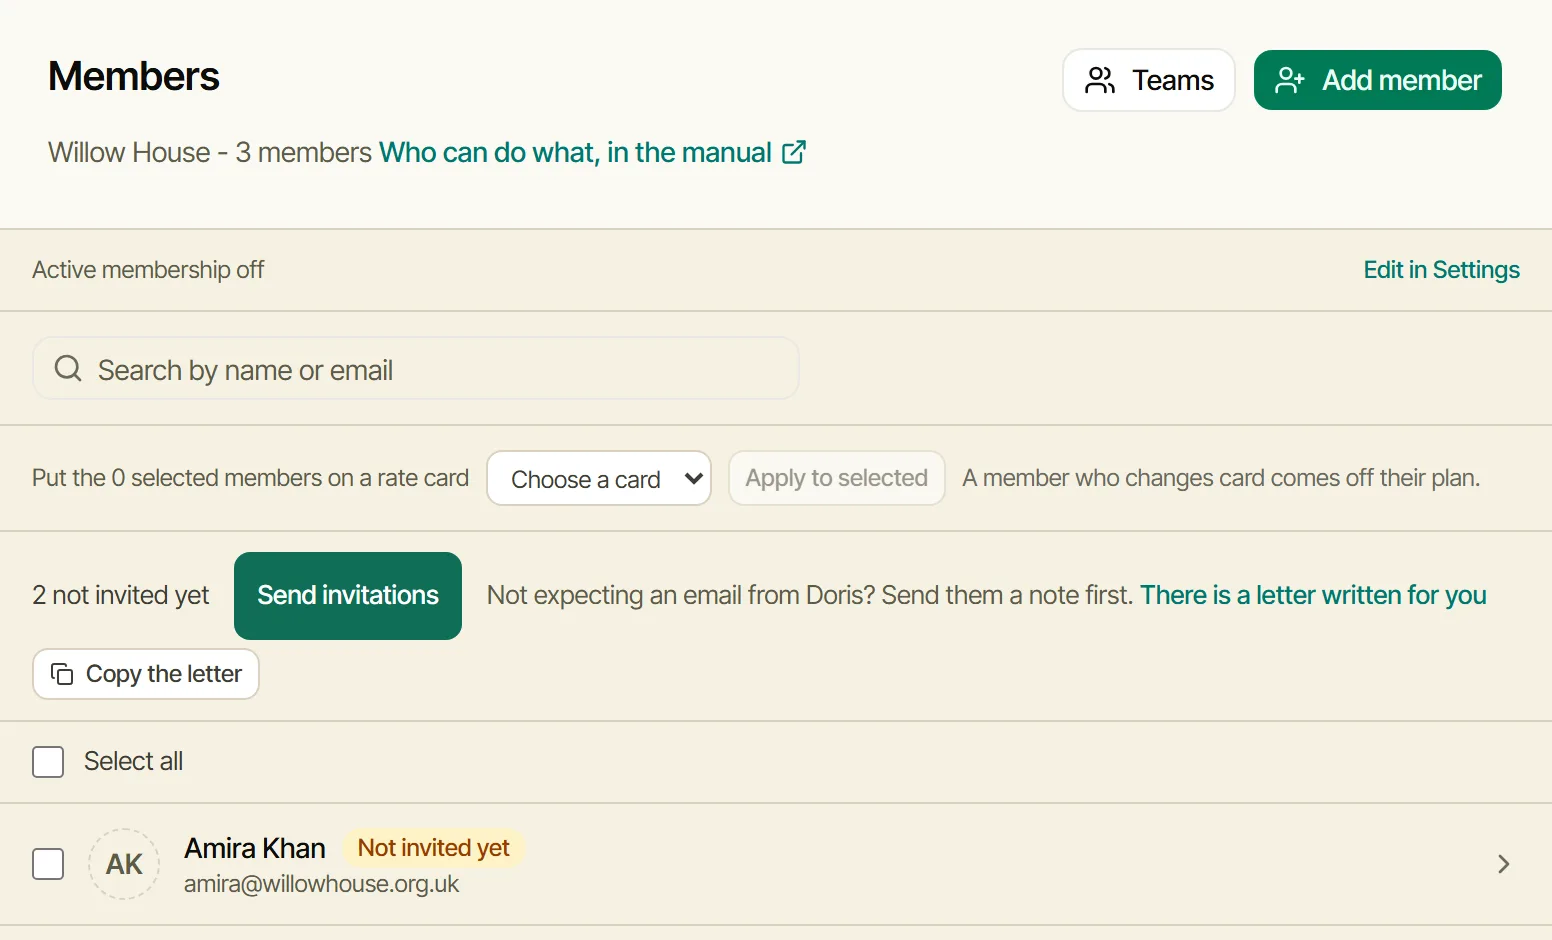Open the Teams page
The width and height of the screenshot is (1552, 940).
(1149, 80)
